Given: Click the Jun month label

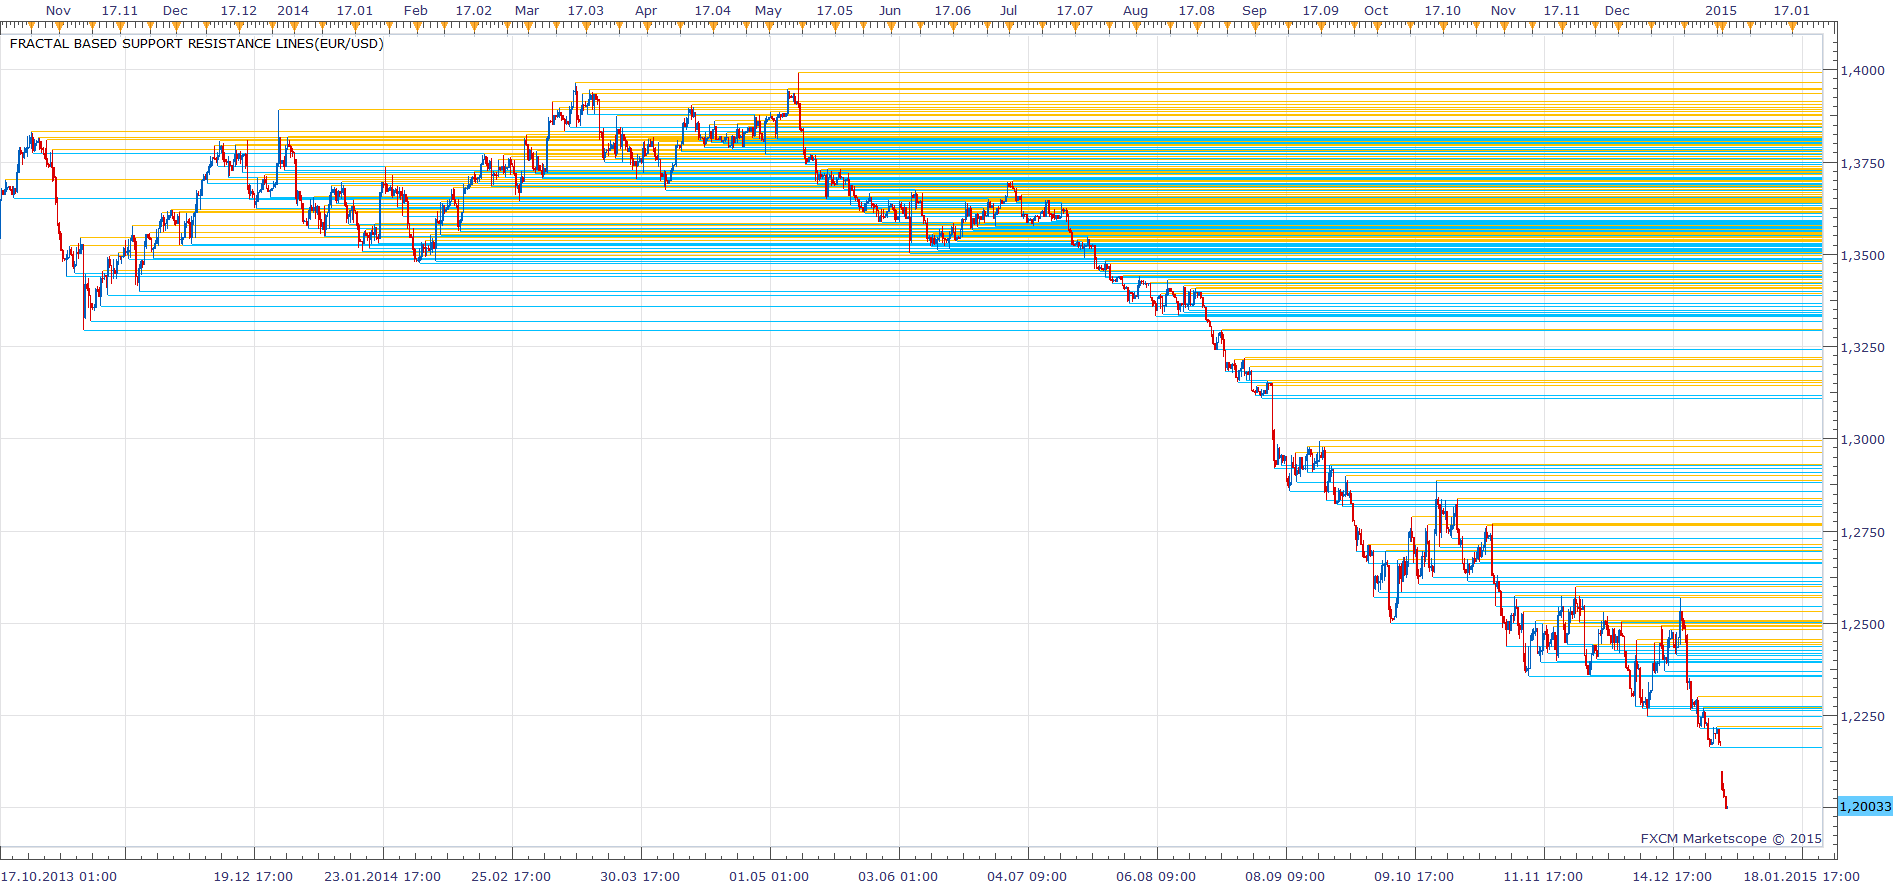Looking at the screenshot, I should (x=890, y=10).
